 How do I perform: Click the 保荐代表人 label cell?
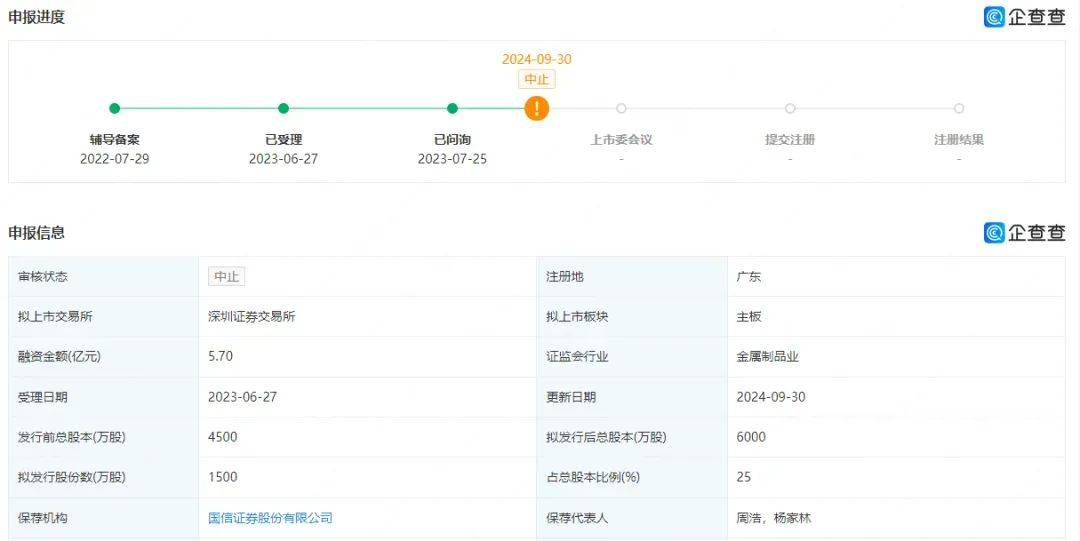632,518
